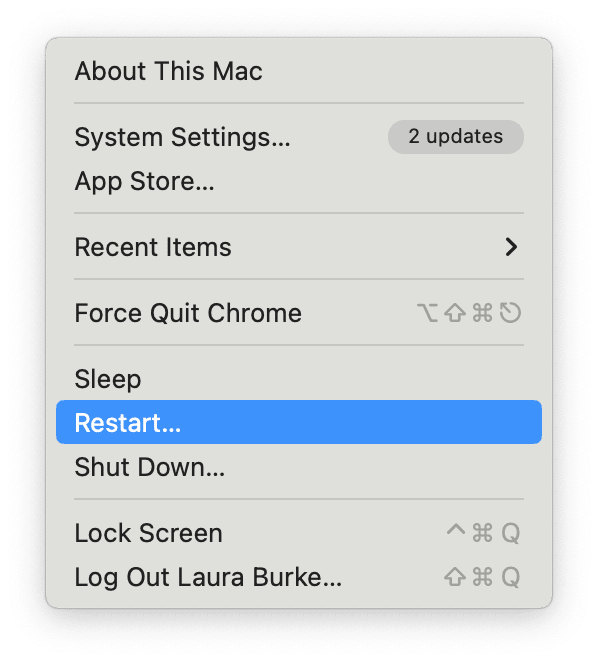This screenshot has width=598, height=662.
Task: Choose Force Quit Chrome
Action: tap(299, 313)
